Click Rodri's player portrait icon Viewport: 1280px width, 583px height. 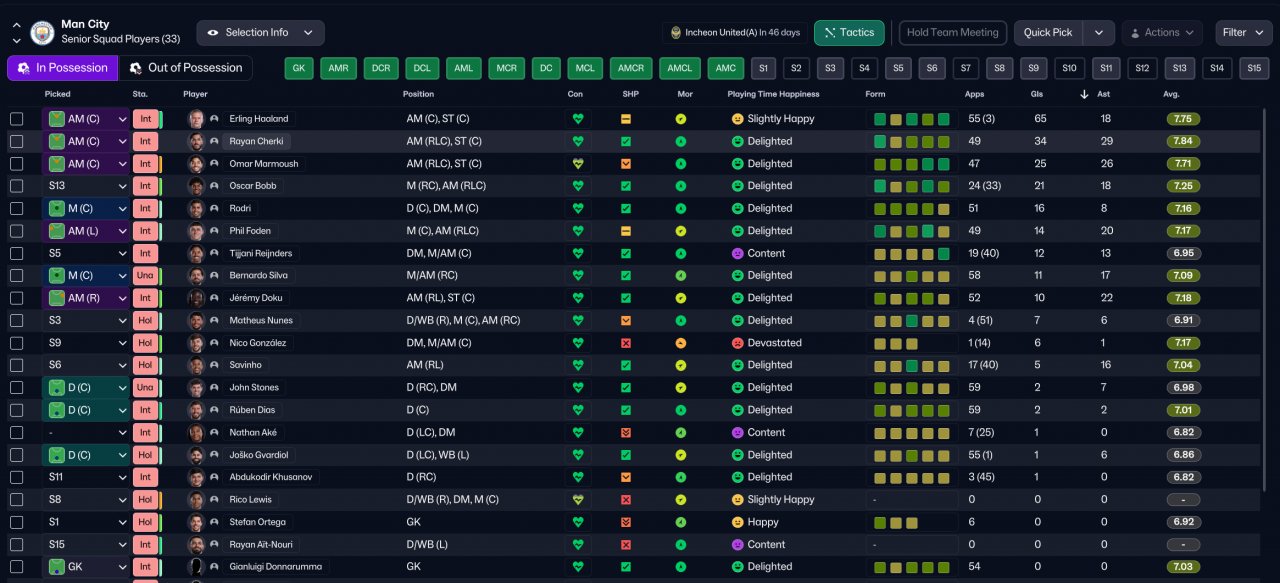pyautogui.click(x=197, y=209)
